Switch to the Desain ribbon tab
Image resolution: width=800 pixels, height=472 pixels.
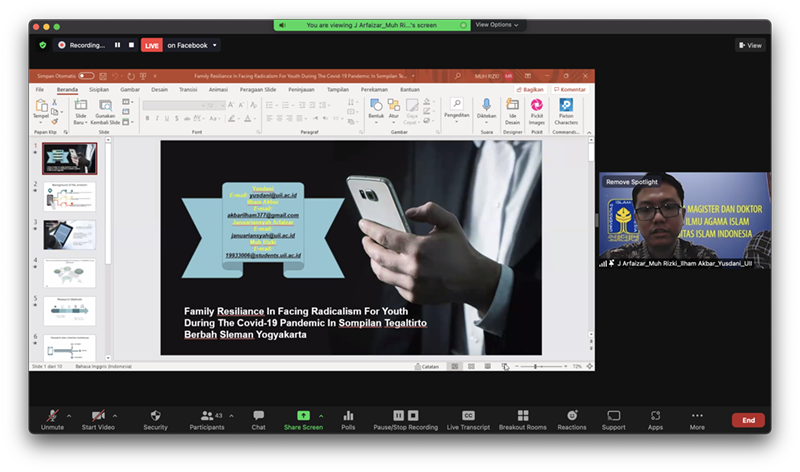tap(159, 89)
